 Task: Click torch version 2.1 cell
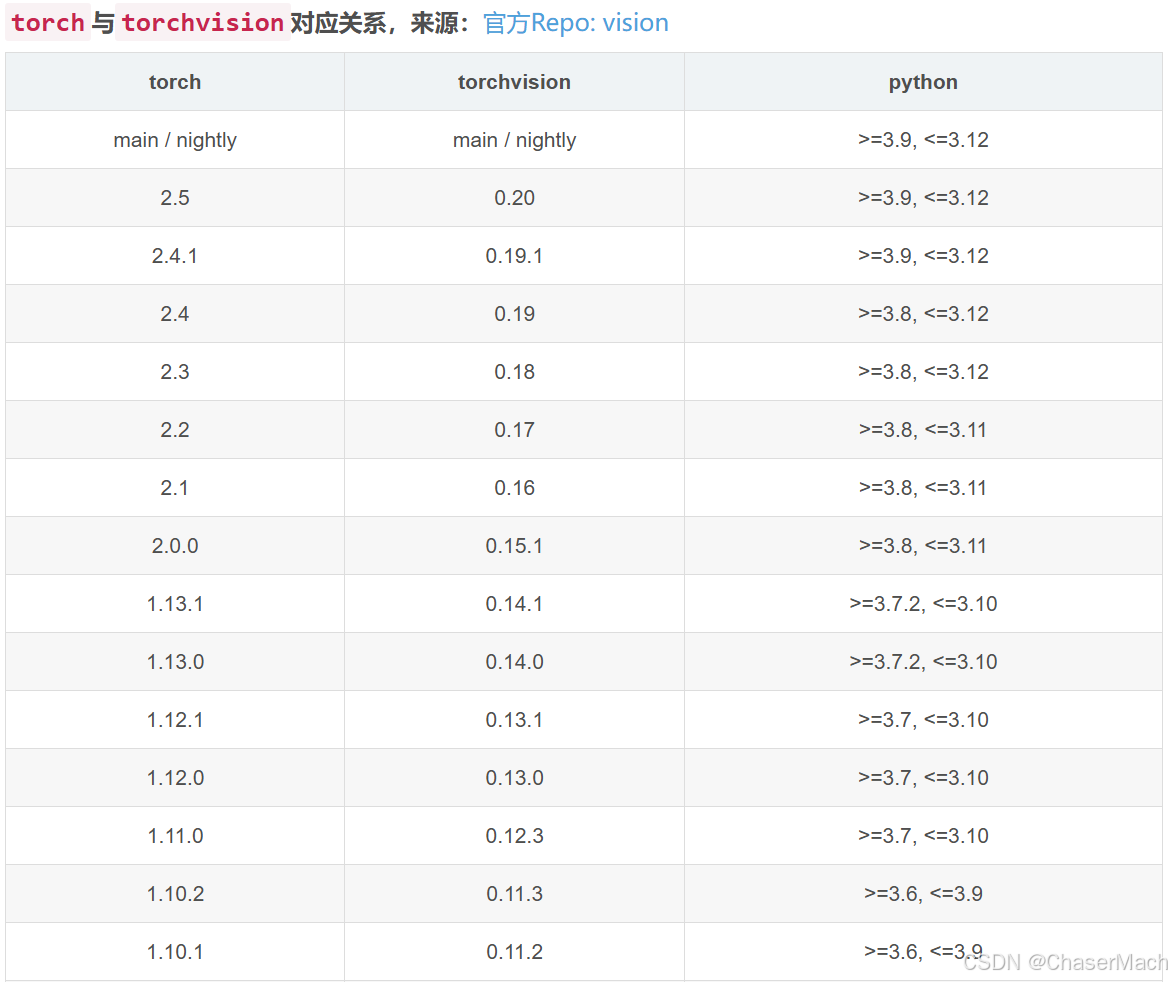(175, 488)
